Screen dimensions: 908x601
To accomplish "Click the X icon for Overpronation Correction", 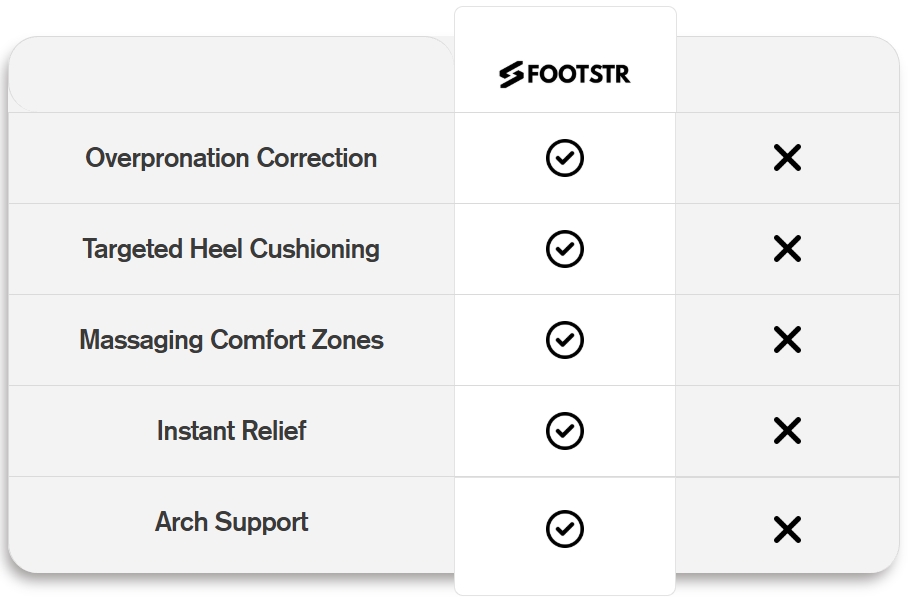I will 788,157.
